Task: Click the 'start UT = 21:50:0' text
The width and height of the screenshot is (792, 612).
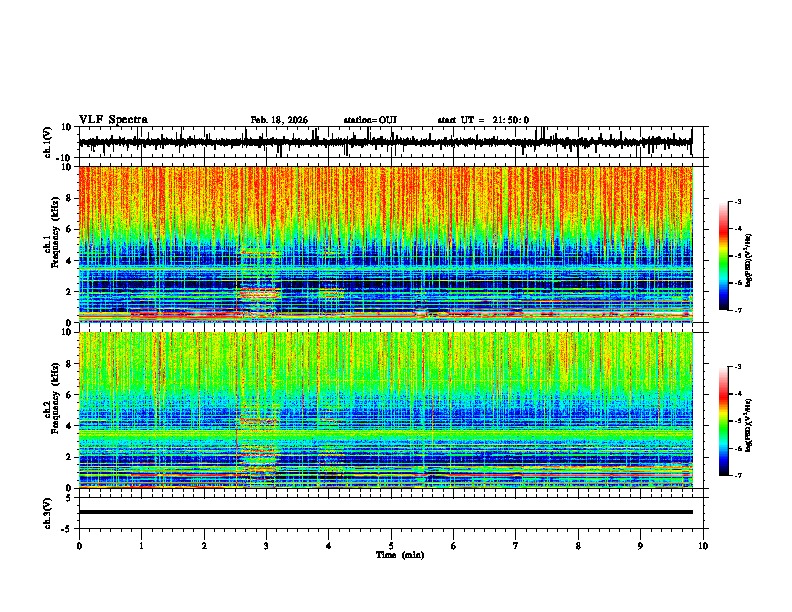Action: (483, 120)
